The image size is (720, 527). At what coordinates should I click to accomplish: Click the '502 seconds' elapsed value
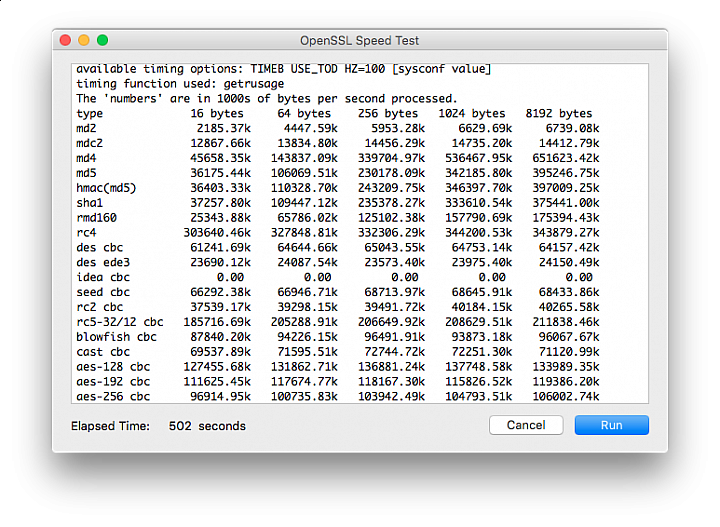tap(207, 426)
